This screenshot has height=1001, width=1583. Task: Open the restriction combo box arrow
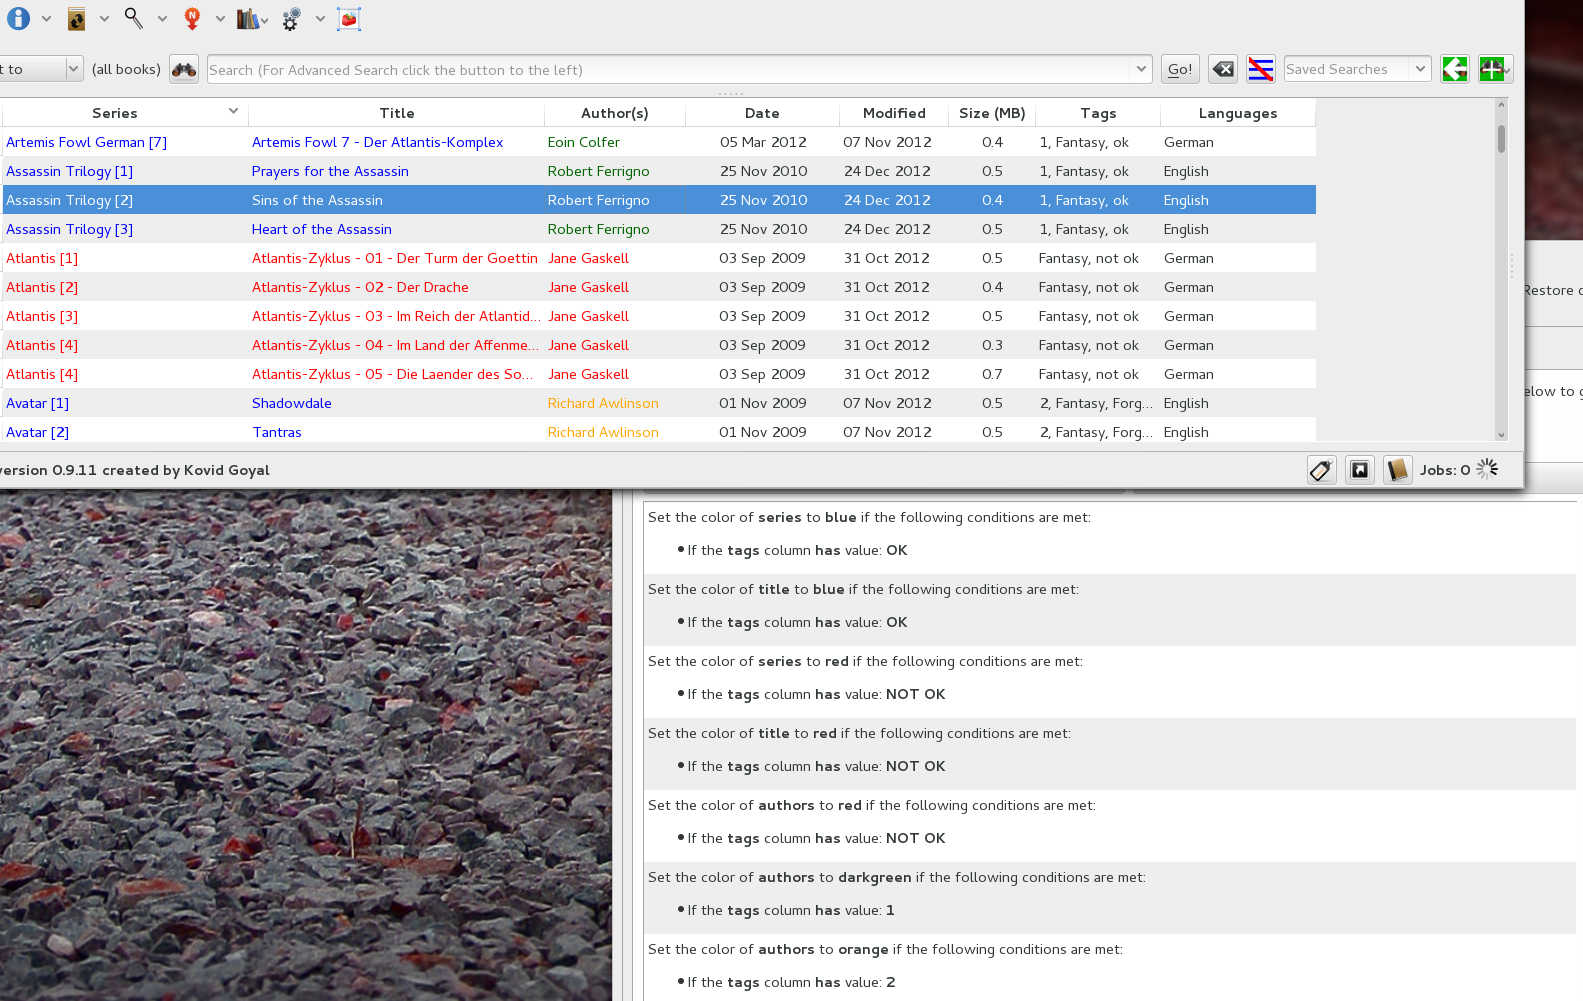(73, 69)
